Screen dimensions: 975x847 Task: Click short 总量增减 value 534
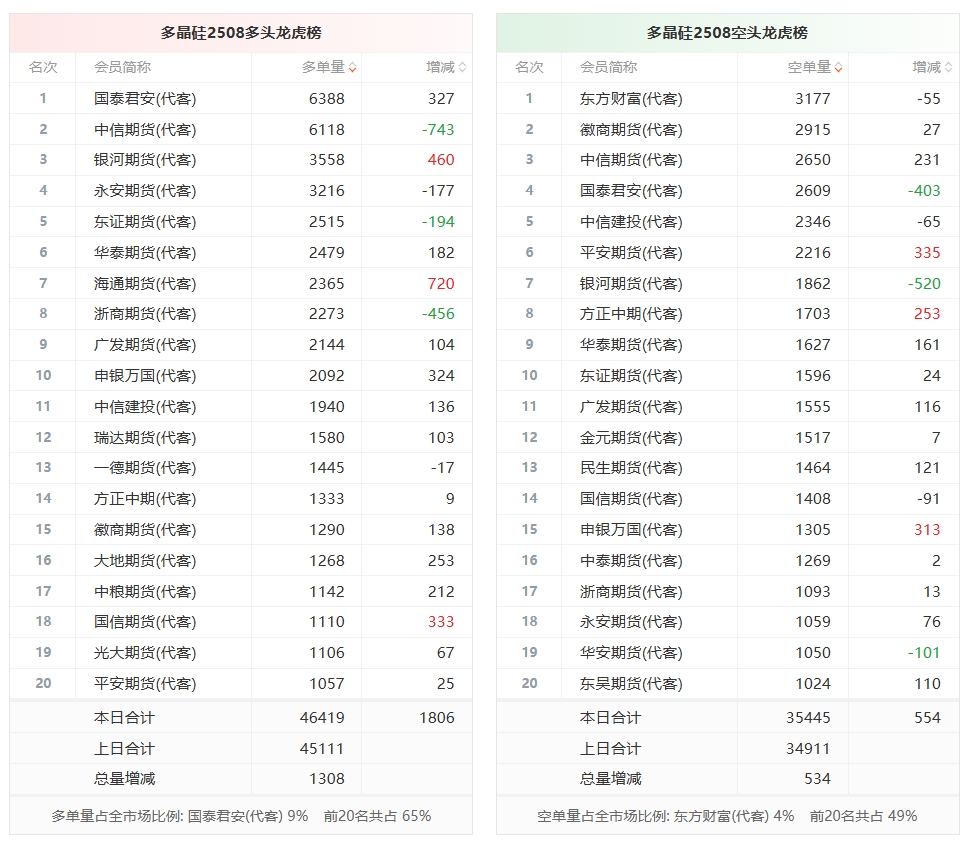point(817,779)
